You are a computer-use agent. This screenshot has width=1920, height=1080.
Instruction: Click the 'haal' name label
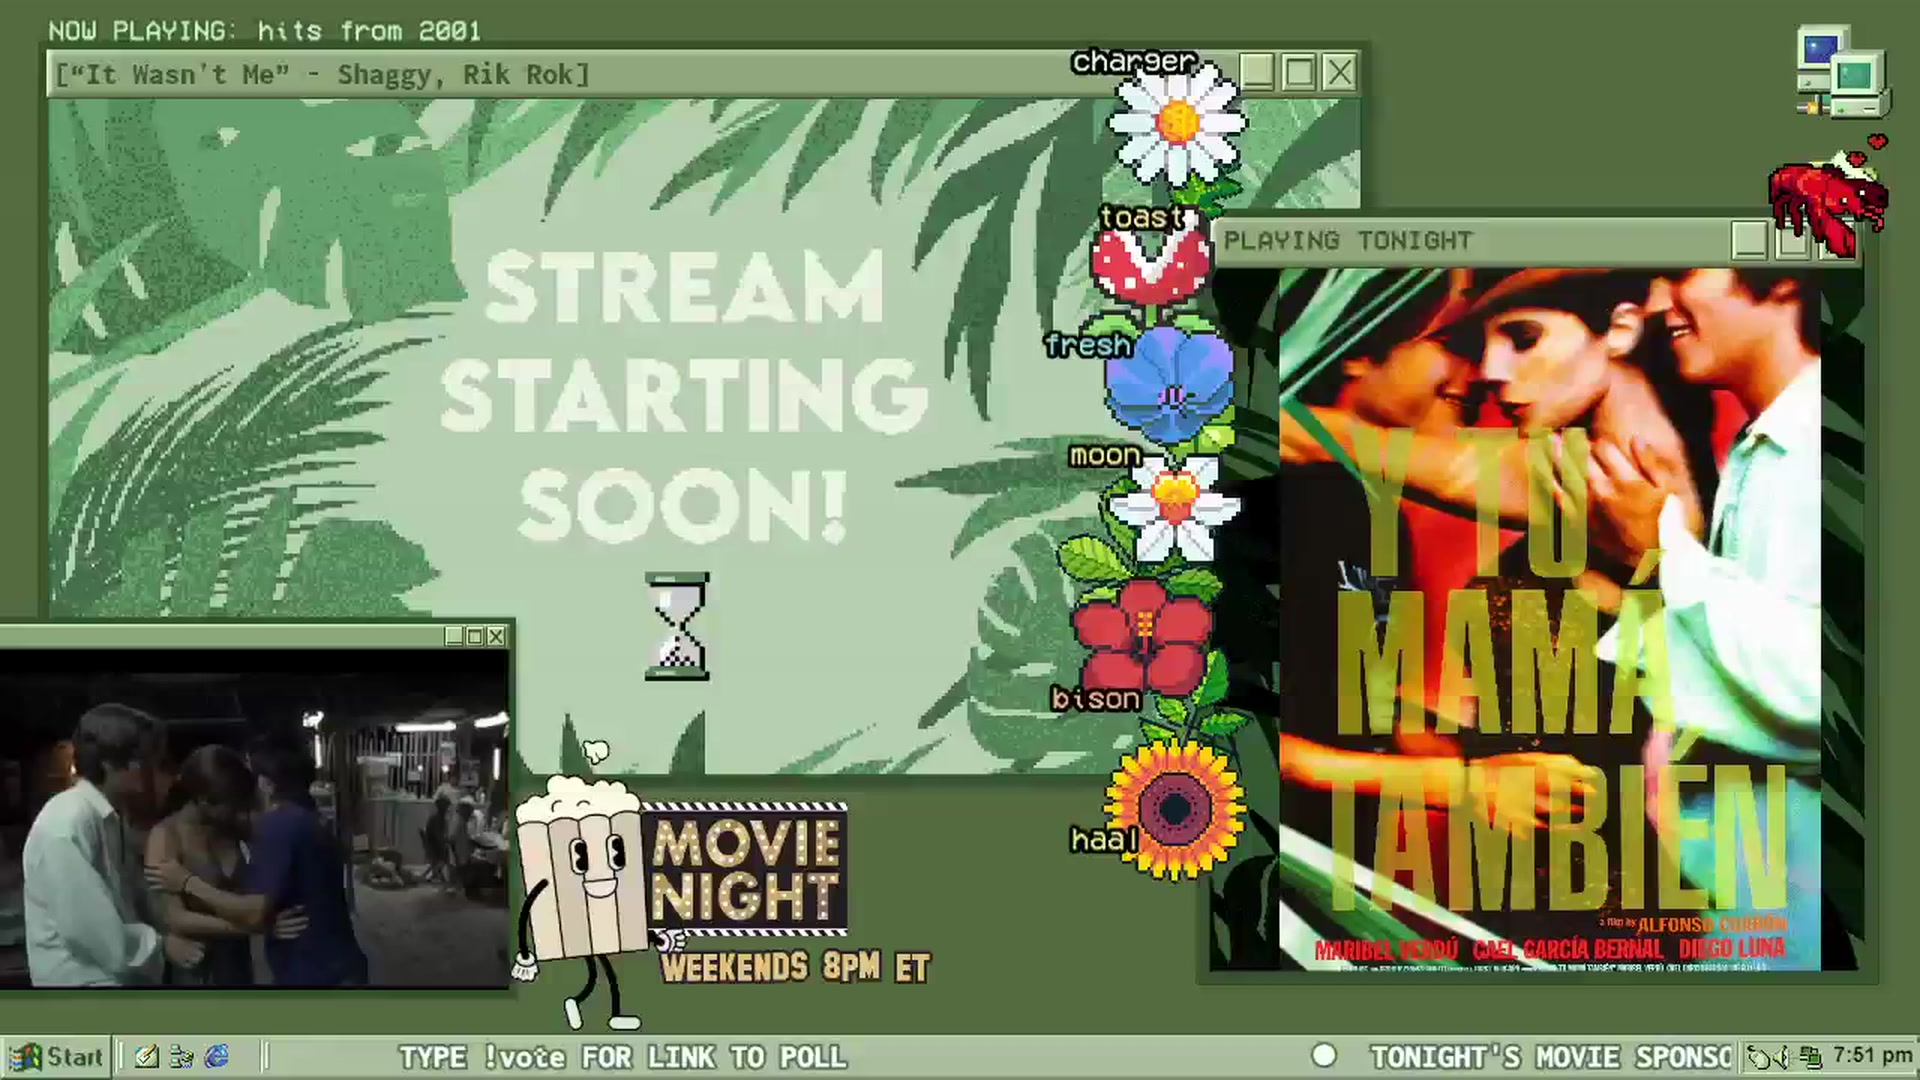1104,840
